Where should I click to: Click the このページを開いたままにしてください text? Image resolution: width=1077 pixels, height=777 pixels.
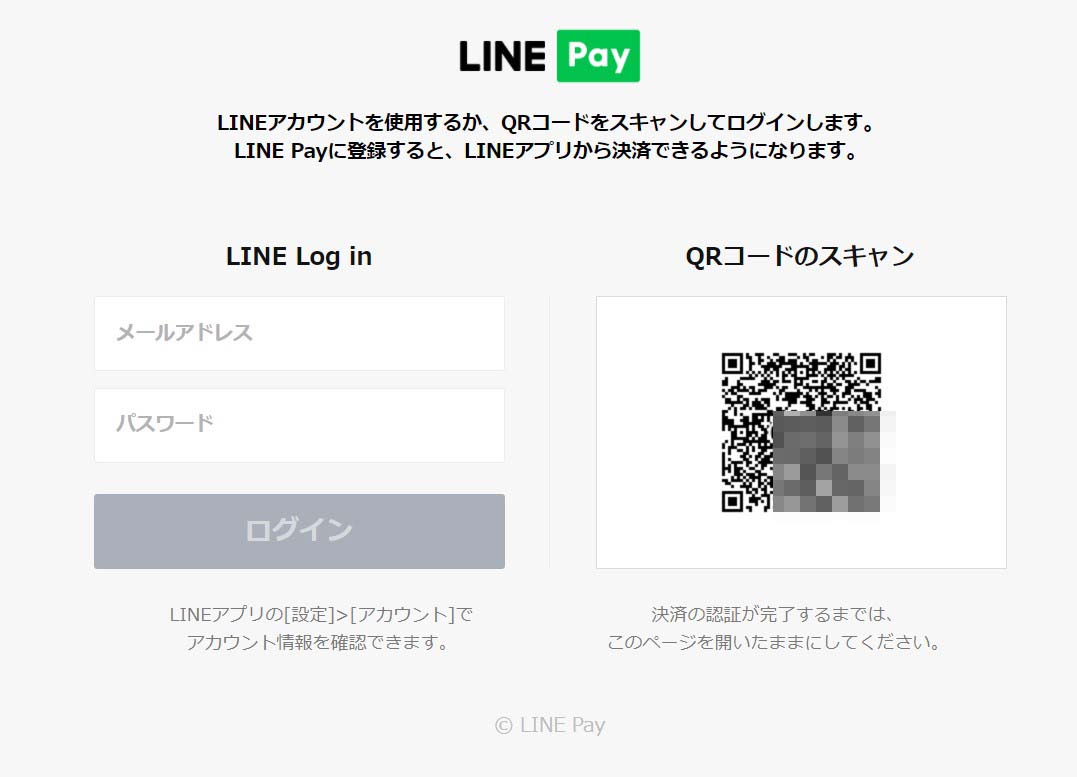pyautogui.click(x=773, y=642)
